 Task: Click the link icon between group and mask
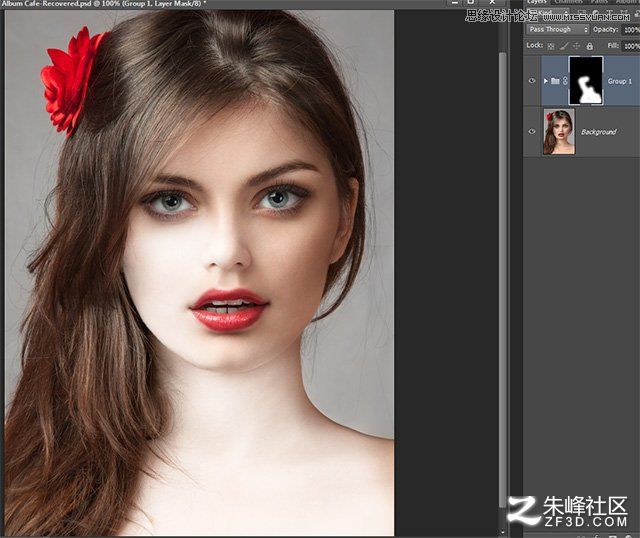click(x=565, y=81)
